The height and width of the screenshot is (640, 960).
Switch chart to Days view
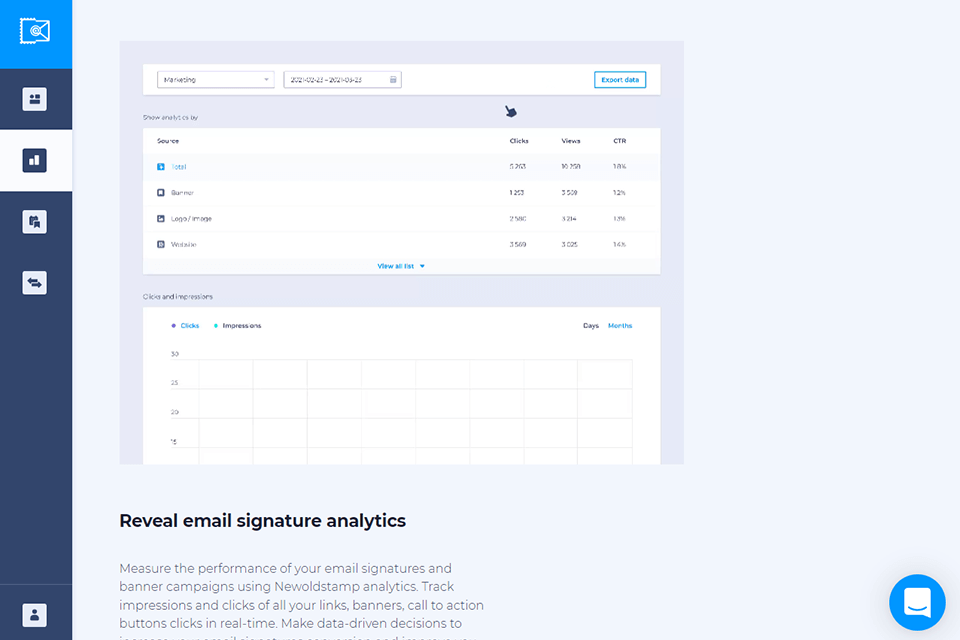tap(591, 326)
